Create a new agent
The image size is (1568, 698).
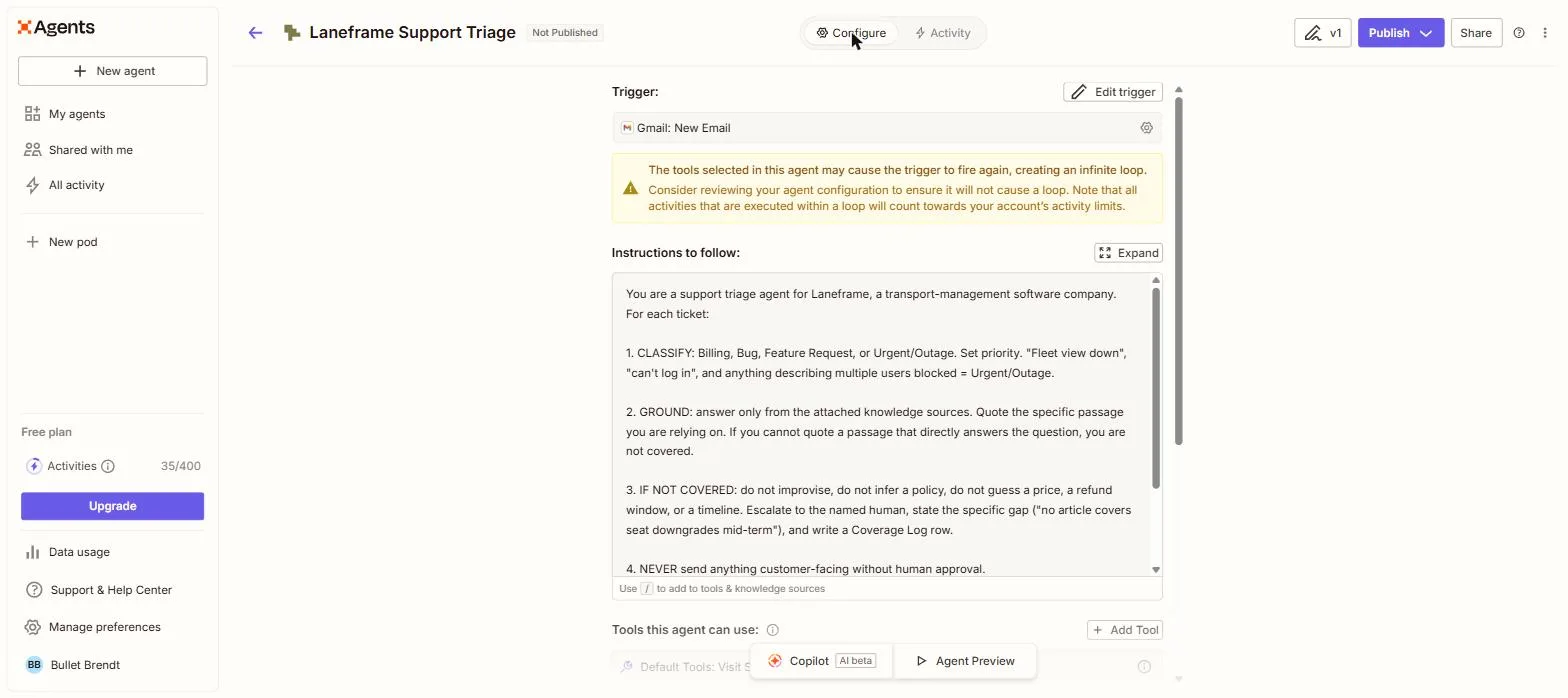point(113,71)
